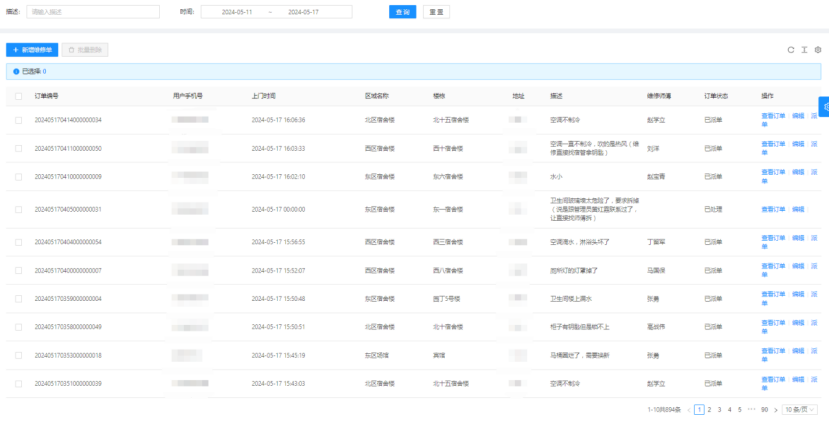Go to next page arrow
Viewport: 830px width, 423px height.
775,410
